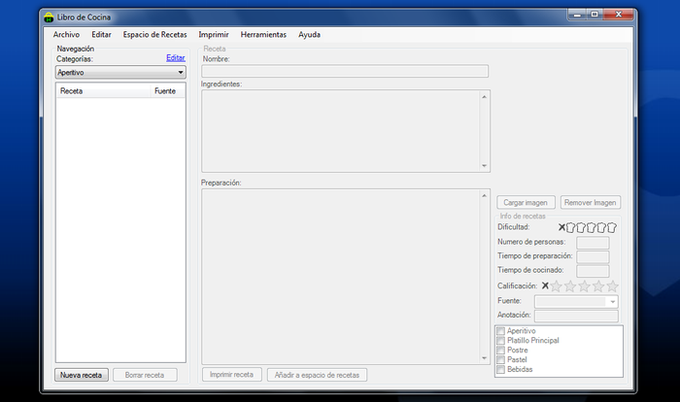The height and width of the screenshot is (402, 680).
Task: Click the Borrar receta button
Action: (145, 375)
